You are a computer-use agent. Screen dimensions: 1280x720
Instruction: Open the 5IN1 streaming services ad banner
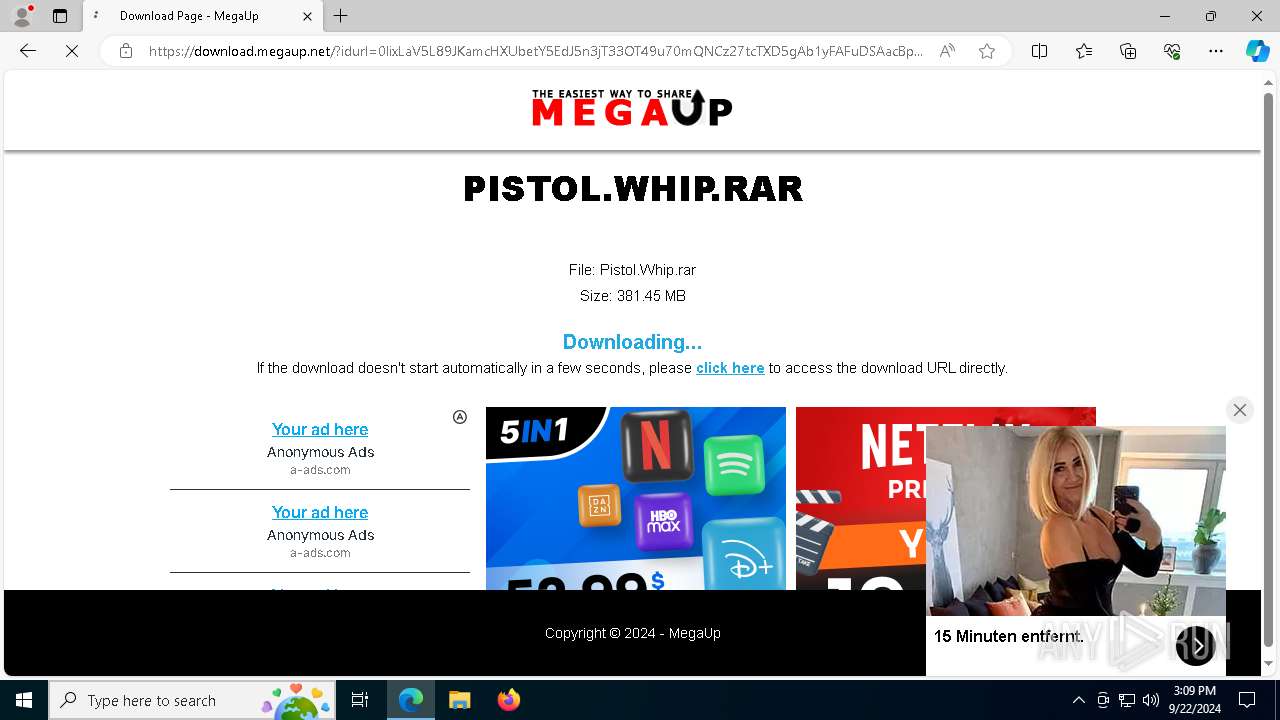point(636,498)
